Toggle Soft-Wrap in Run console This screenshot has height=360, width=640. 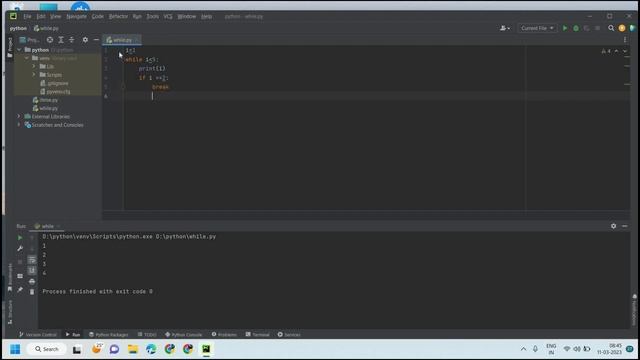pyautogui.click(x=32, y=260)
